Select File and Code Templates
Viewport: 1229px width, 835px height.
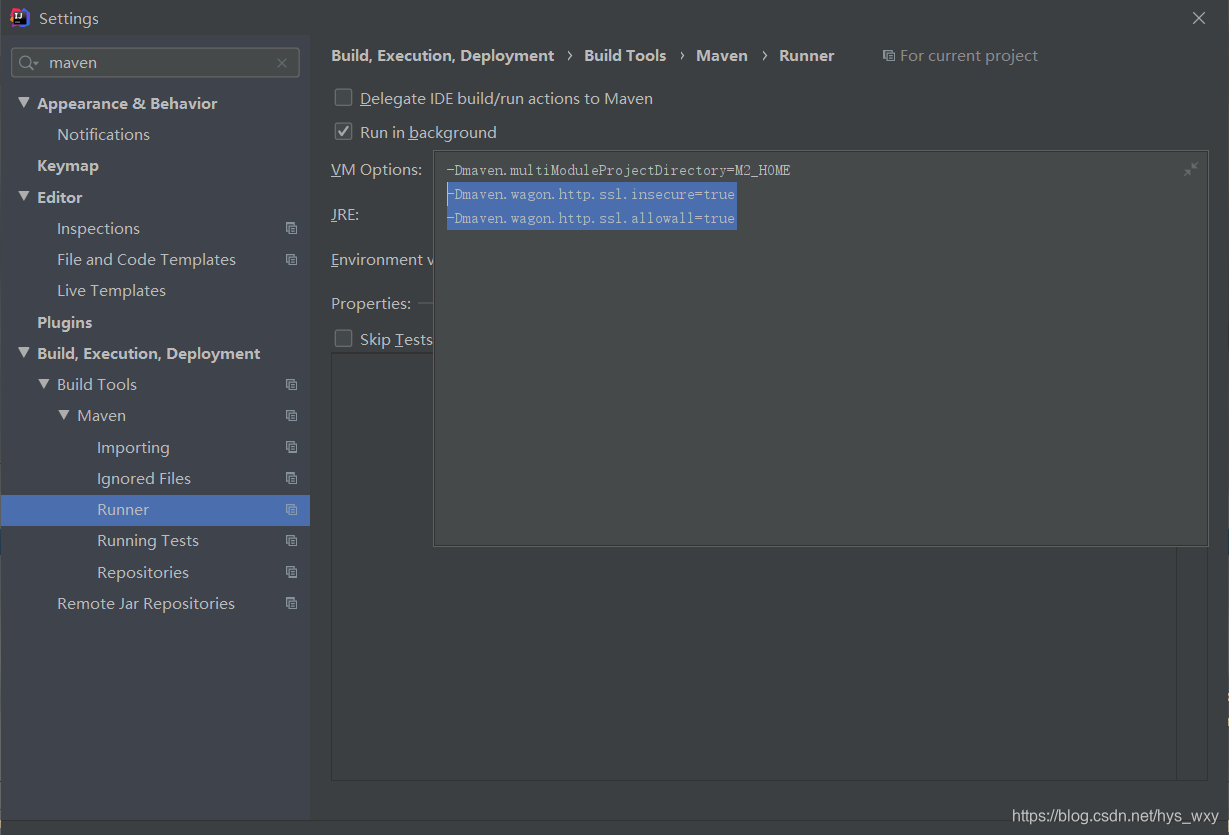[146, 260]
